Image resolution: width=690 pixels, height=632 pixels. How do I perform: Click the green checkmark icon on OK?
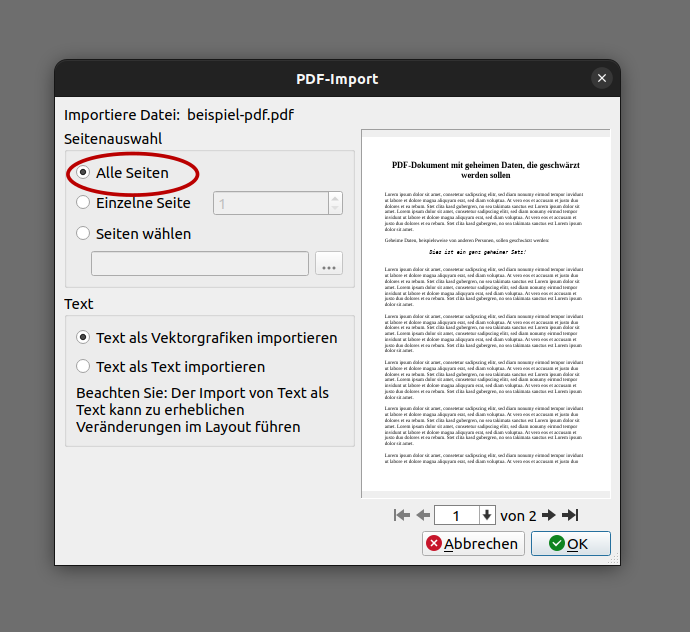(x=557, y=544)
